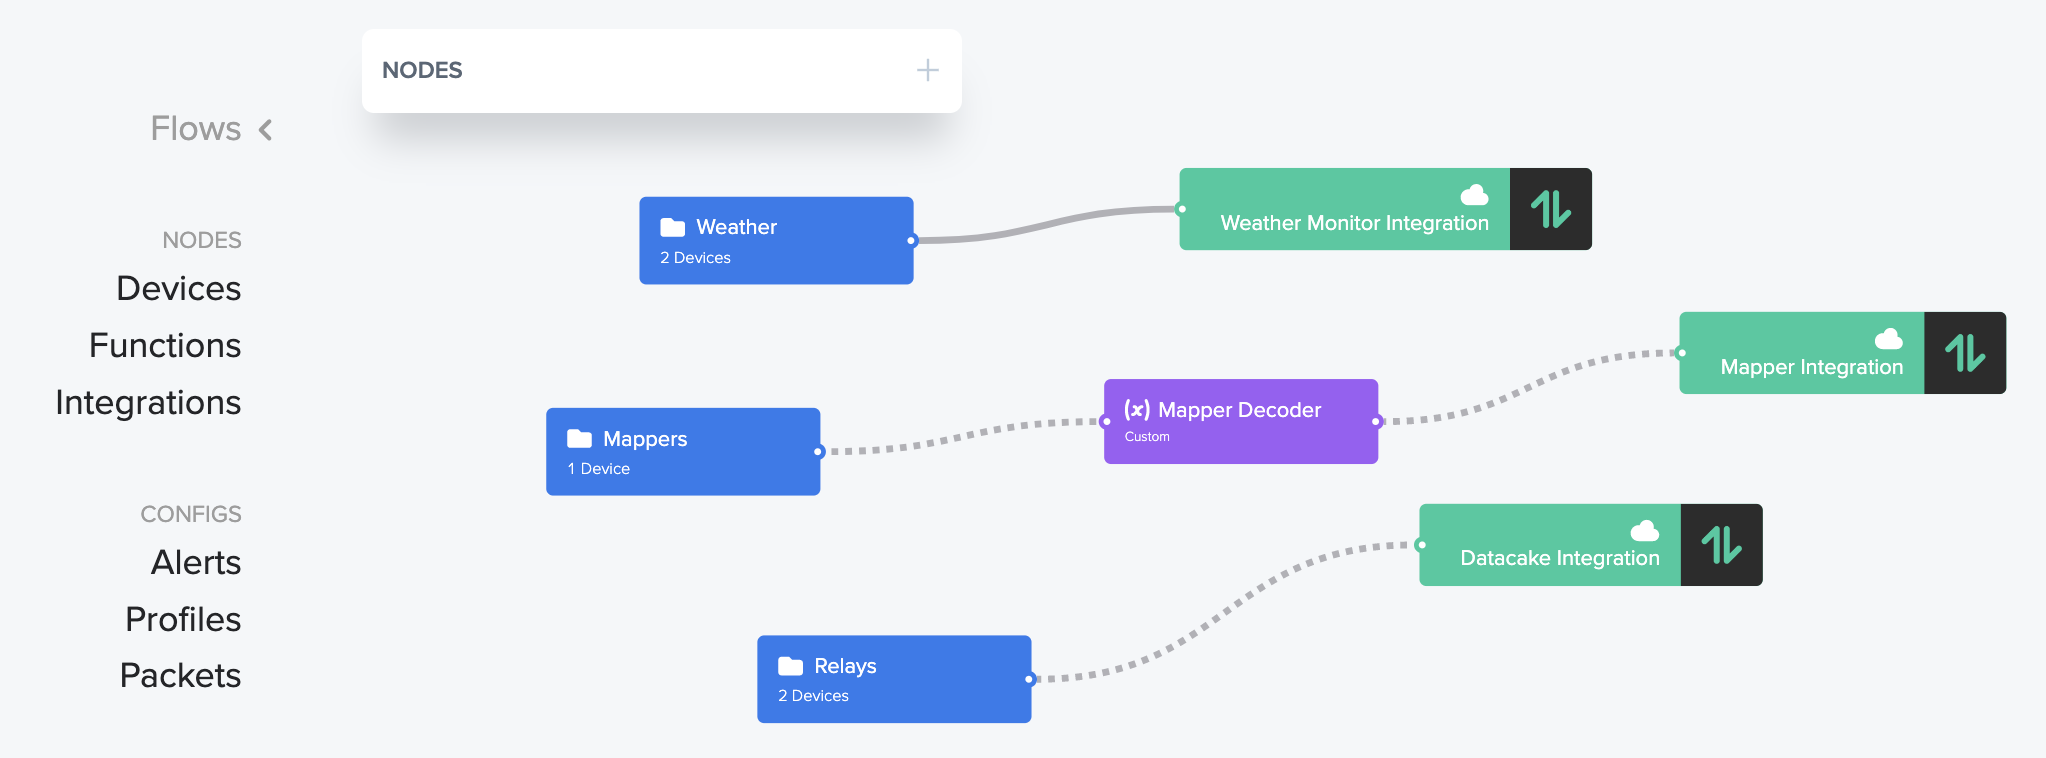2046x758 pixels.
Task: Open Alerts under Configs
Action: point(196,562)
